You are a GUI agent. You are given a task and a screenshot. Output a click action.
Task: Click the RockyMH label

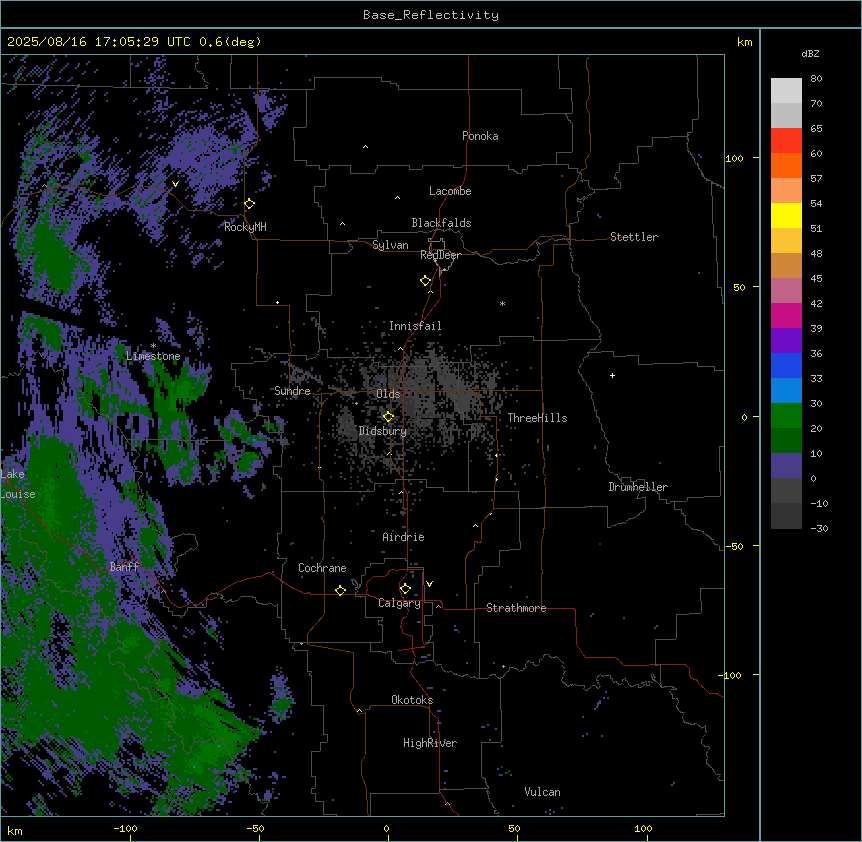pyautogui.click(x=245, y=227)
